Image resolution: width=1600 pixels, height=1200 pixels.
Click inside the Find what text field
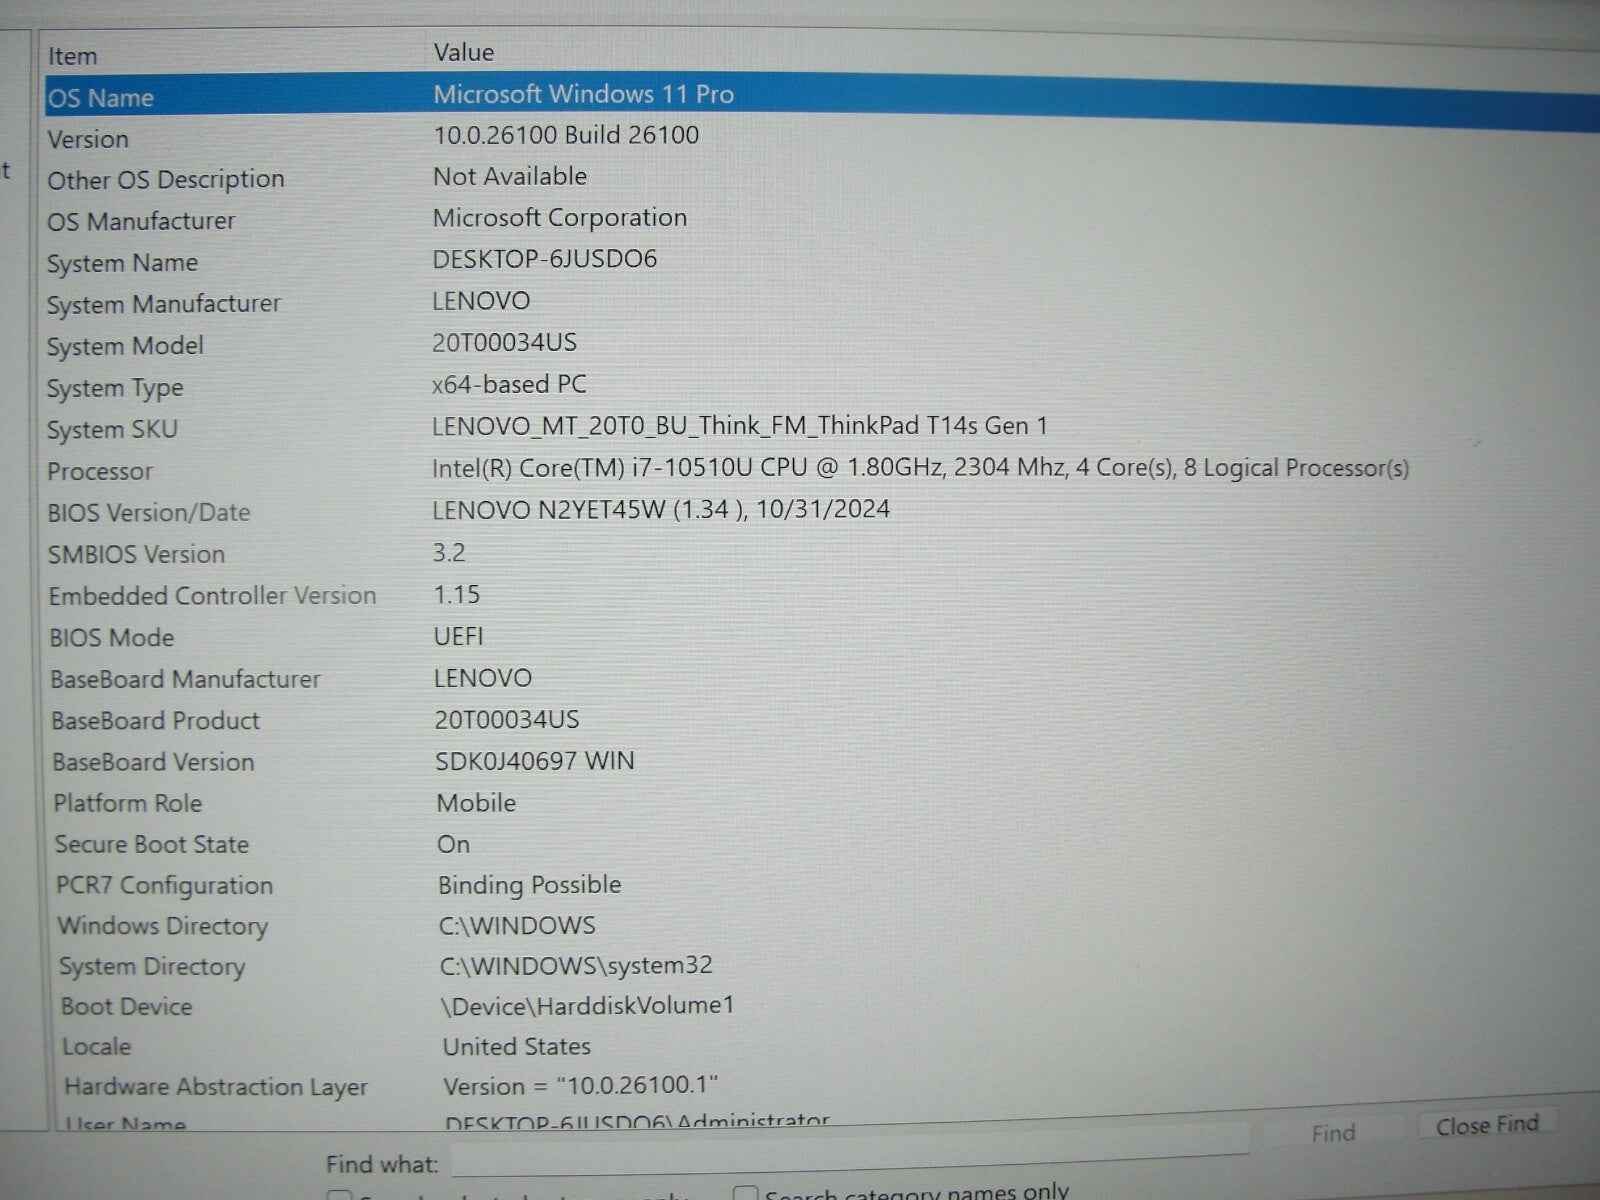(x=800, y=1160)
